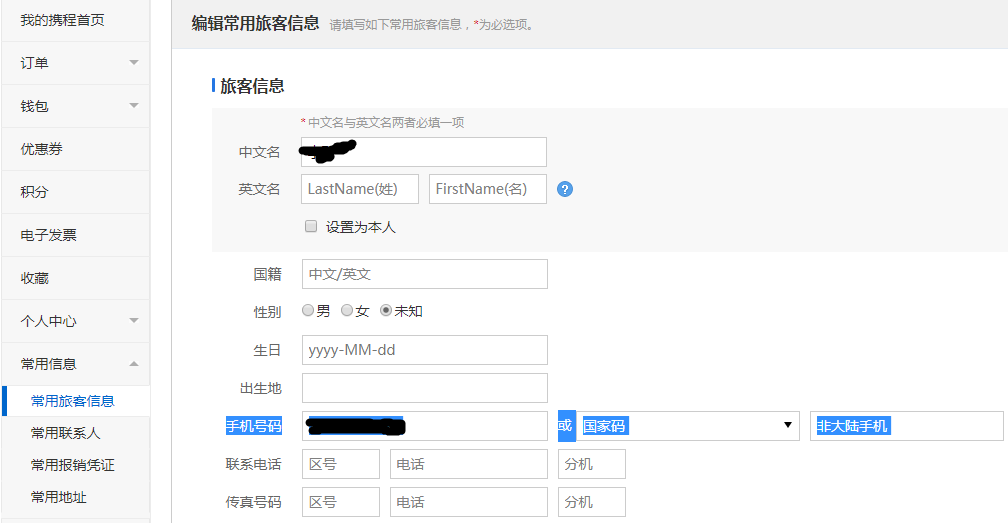This screenshot has height=523, width=1008.
Task: Open 常用联系人 in sidebar
Action: (66, 433)
